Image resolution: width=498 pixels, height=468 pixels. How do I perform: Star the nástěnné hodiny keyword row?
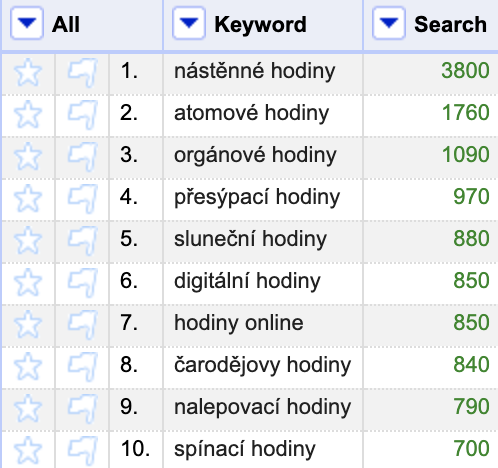[28, 72]
